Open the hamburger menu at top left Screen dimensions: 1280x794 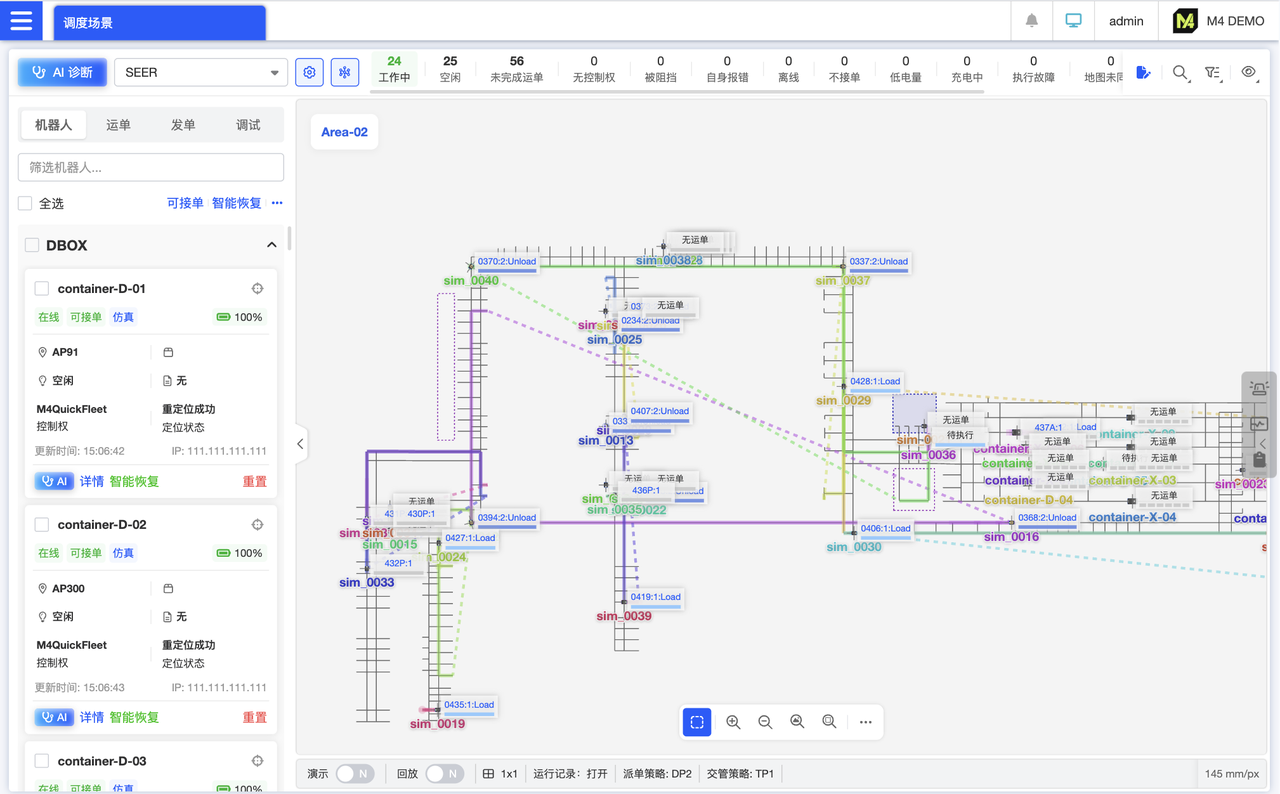[21, 21]
